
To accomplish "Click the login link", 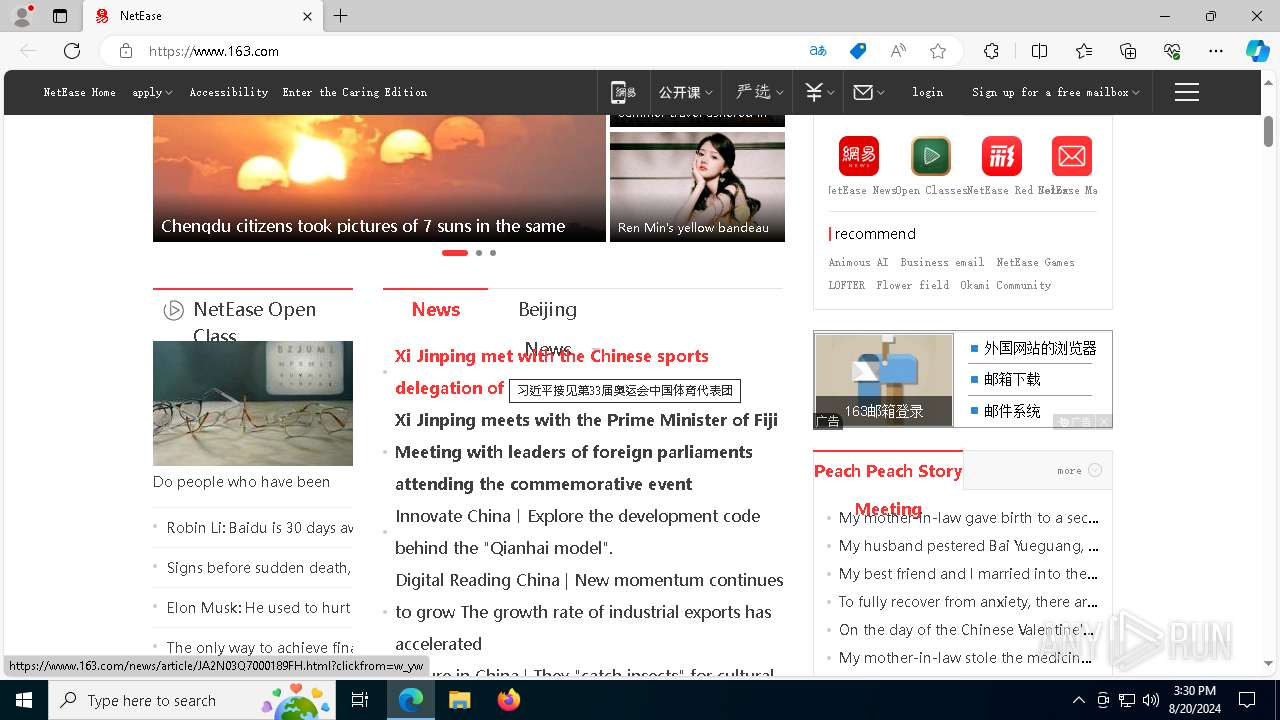I will click(x=927, y=92).
